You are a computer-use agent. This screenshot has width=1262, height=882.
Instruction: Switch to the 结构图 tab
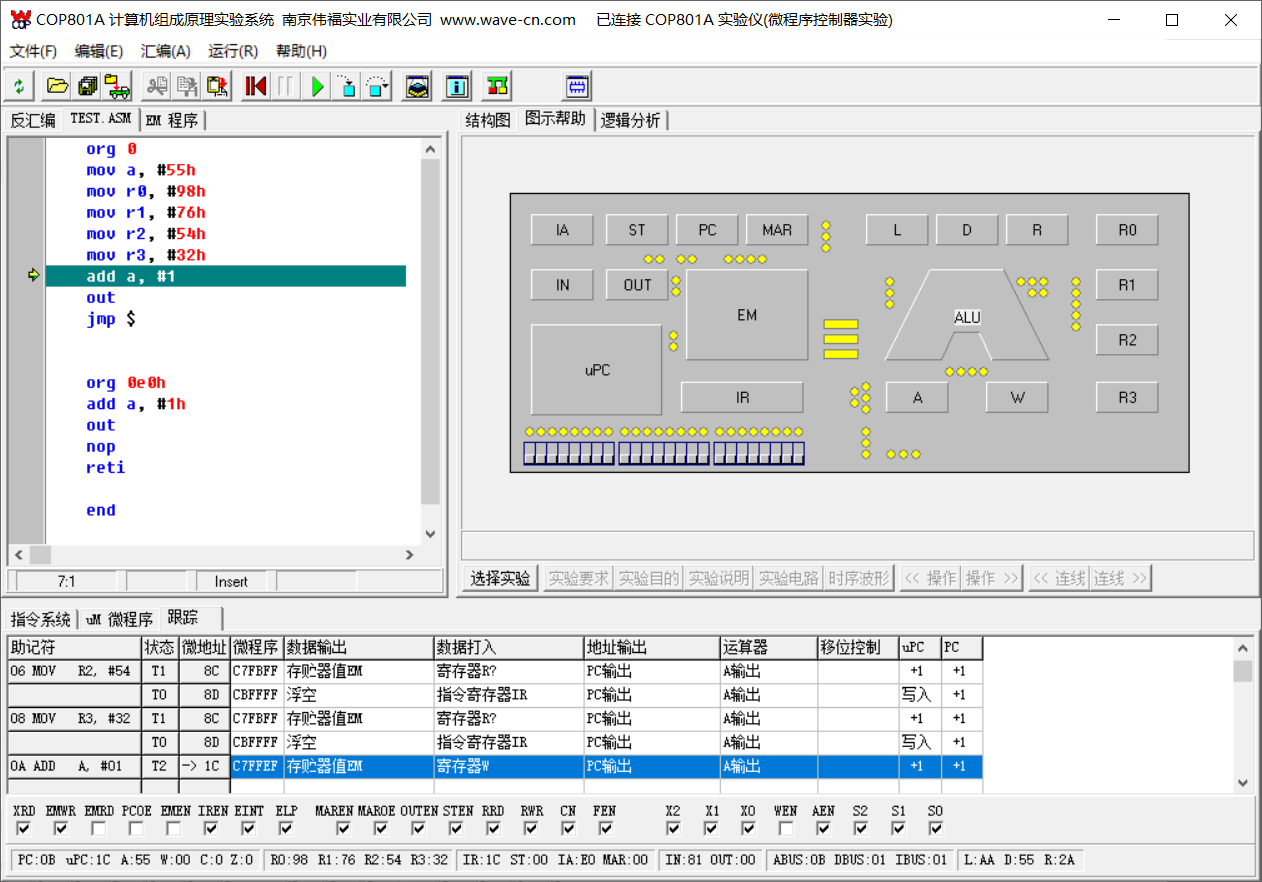tap(488, 121)
